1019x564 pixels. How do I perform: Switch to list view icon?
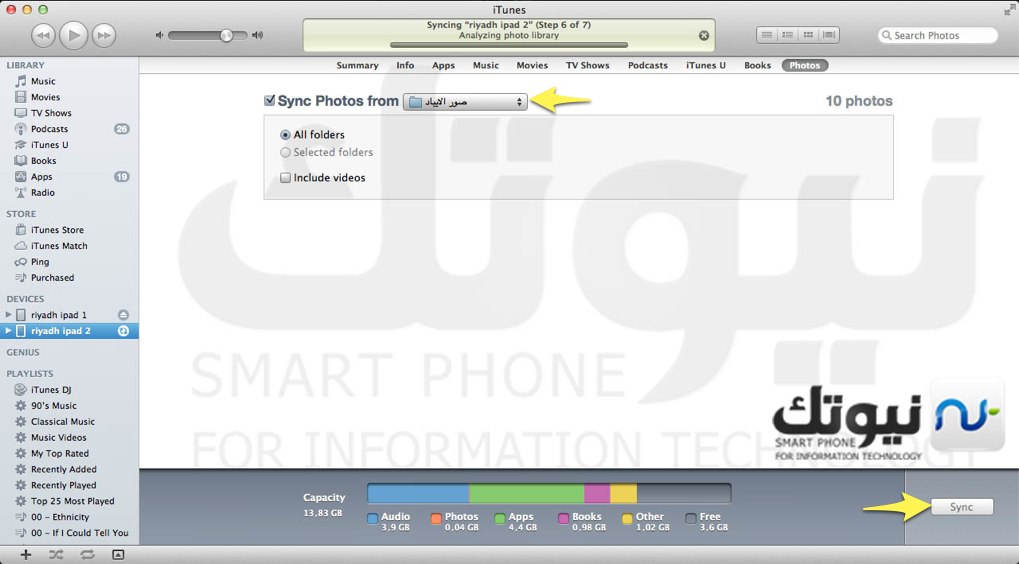767,35
